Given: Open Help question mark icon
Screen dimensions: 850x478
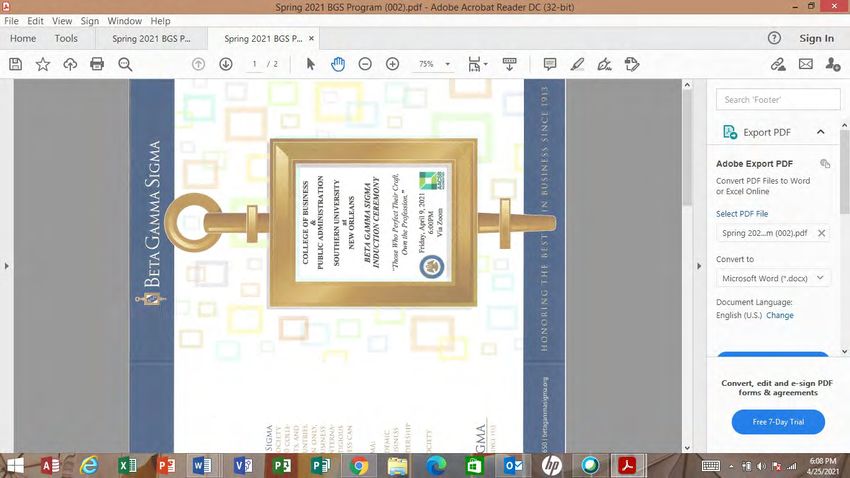Looking at the screenshot, I should click(x=774, y=38).
